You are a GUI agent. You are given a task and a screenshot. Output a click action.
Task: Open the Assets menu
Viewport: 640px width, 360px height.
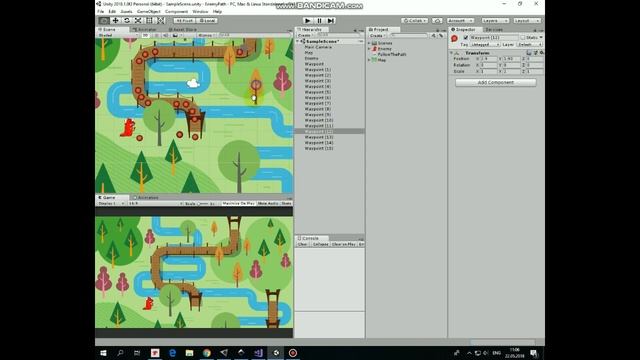[127, 11]
